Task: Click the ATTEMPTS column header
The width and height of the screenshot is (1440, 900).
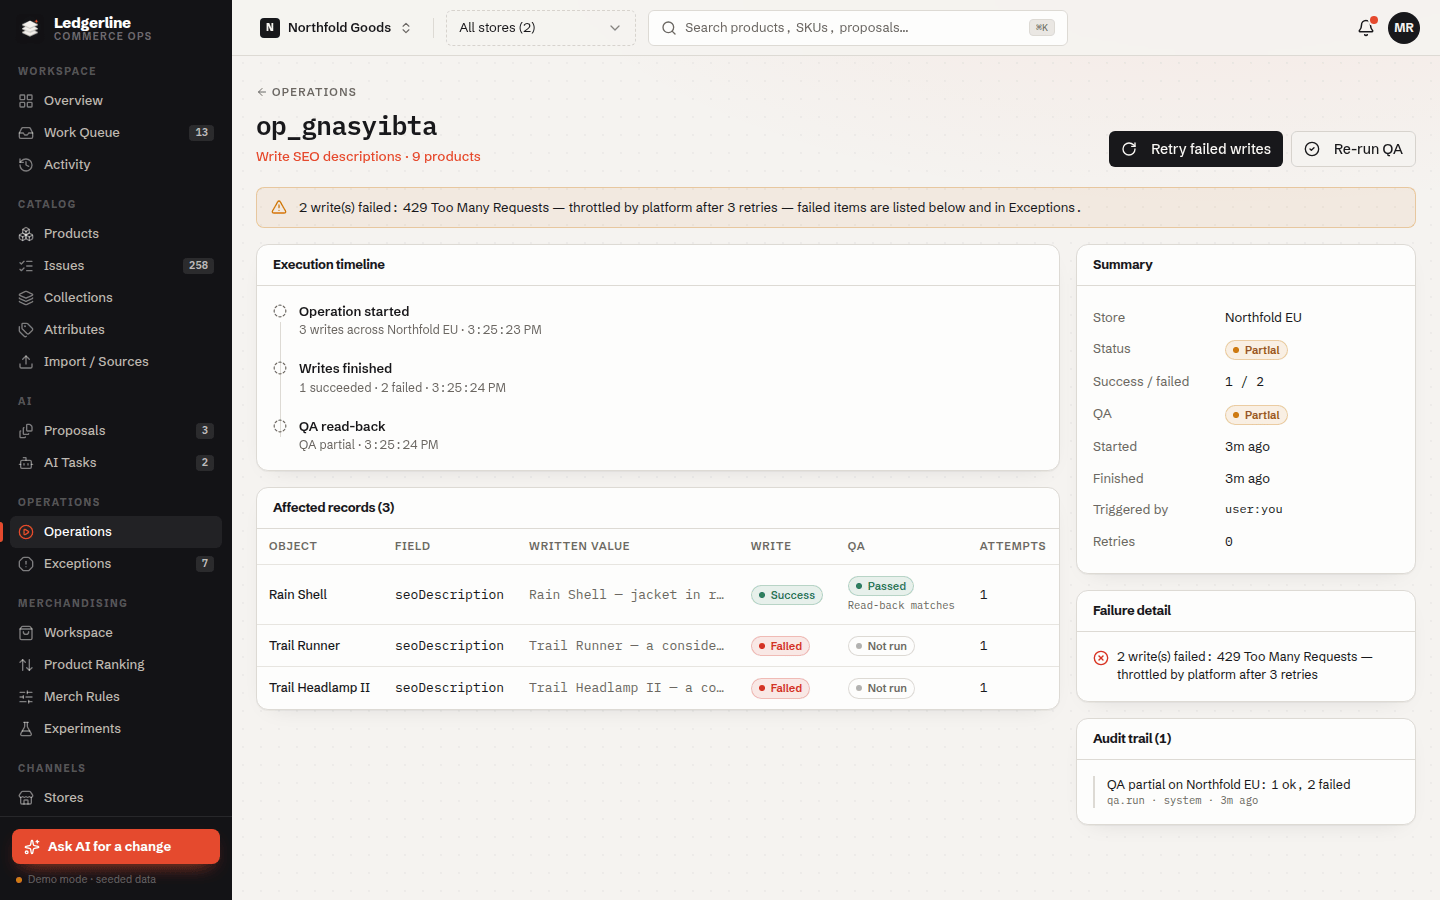Action: click(1012, 546)
